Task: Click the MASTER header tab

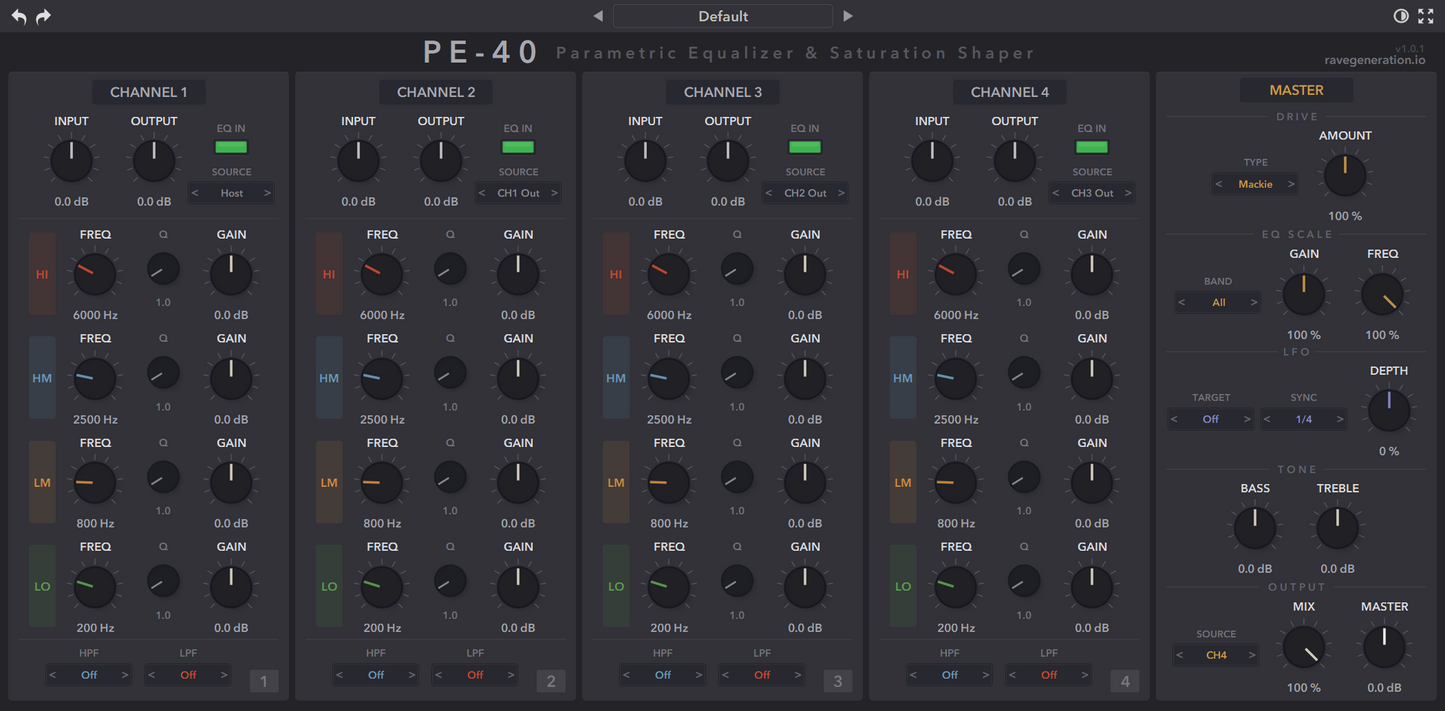Action: coord(1297,90)
